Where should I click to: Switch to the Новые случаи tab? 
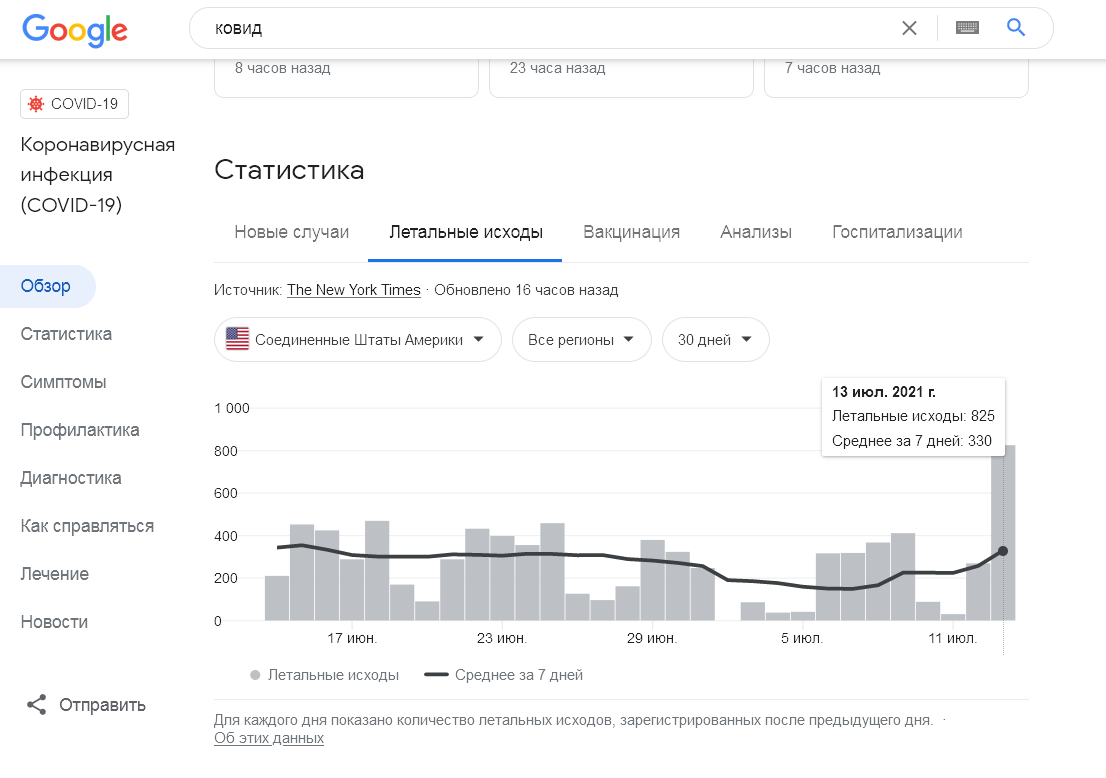(292, 232)
